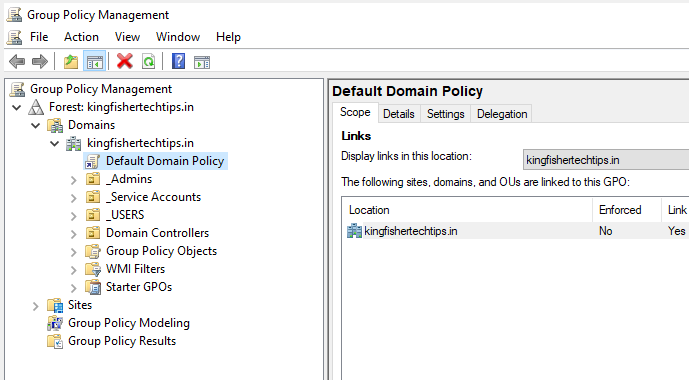Click the Domains node icon
The image size is (689, 380).
coord(55,126)
